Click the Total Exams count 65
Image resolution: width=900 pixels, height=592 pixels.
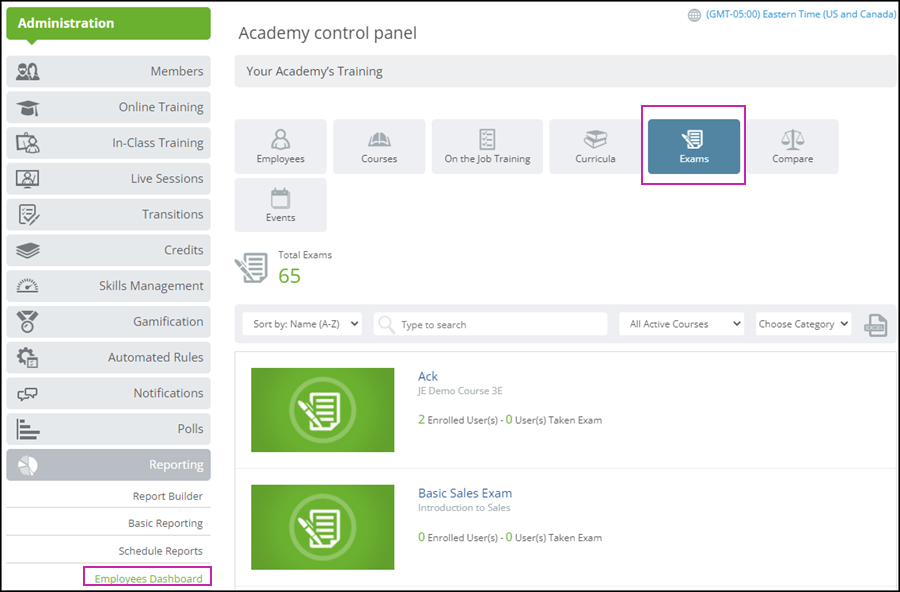click(x=289, y=276)
